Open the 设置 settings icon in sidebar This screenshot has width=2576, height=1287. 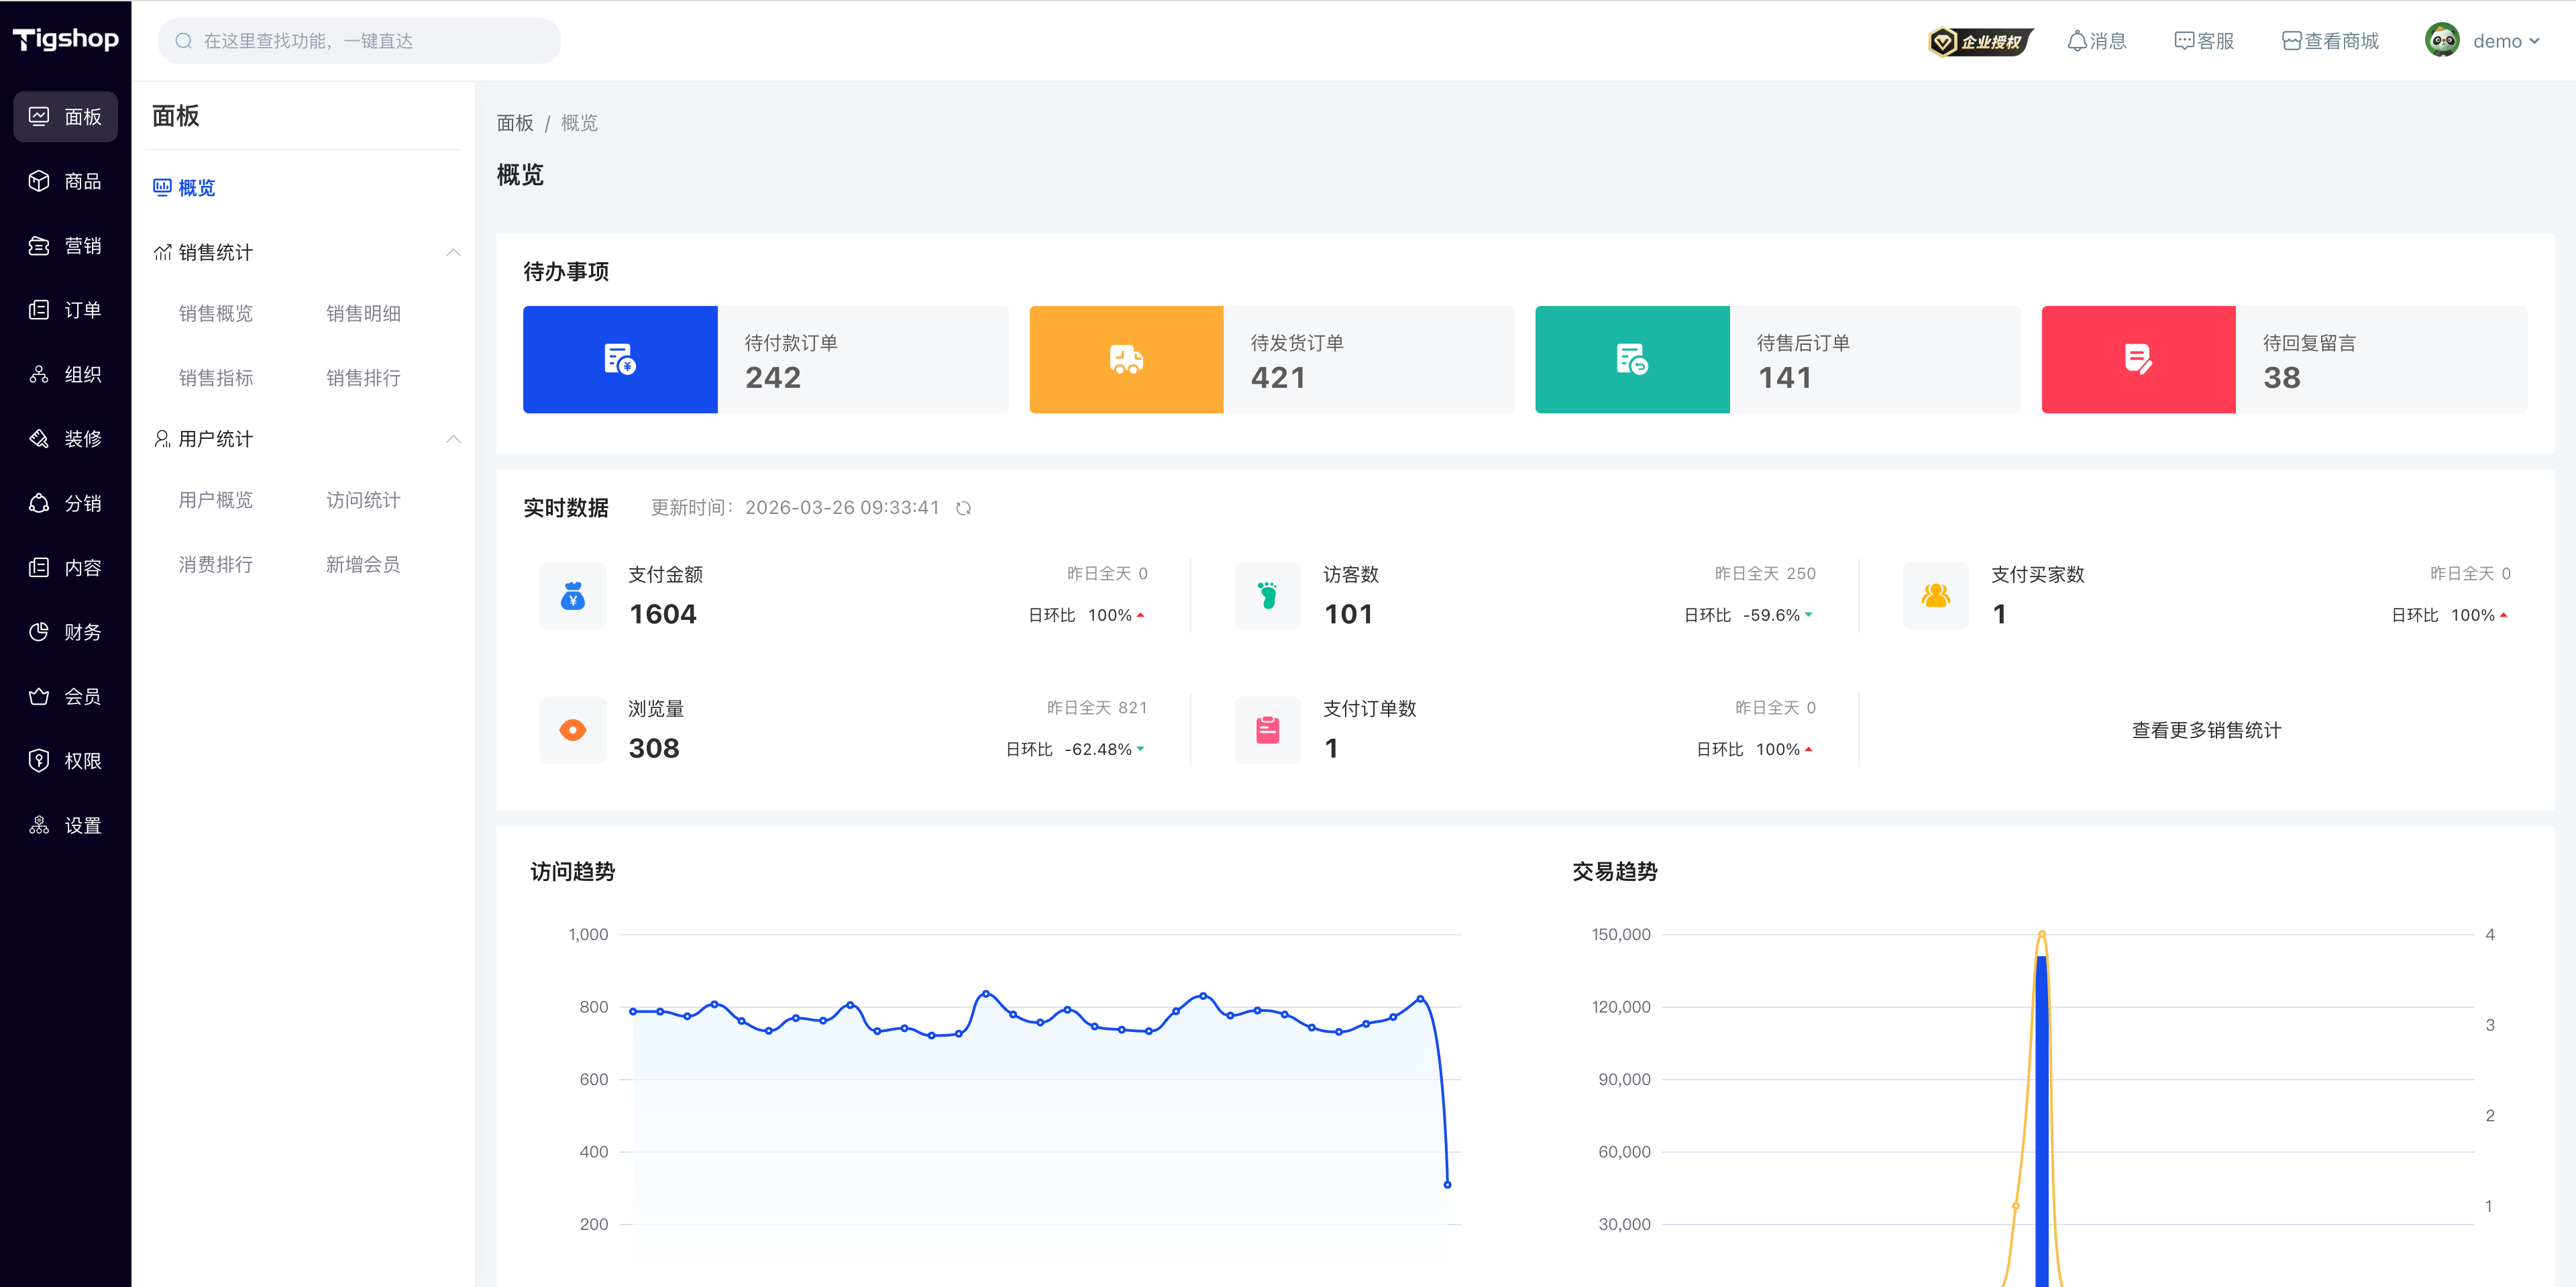(x=39, y=825)
